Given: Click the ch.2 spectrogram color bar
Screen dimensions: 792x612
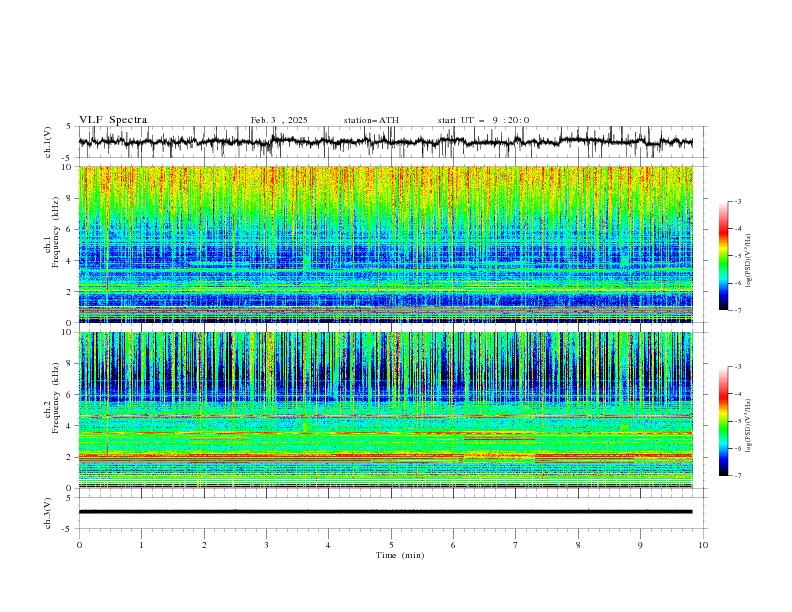Looking at the screenshot, I should (723, 421).
